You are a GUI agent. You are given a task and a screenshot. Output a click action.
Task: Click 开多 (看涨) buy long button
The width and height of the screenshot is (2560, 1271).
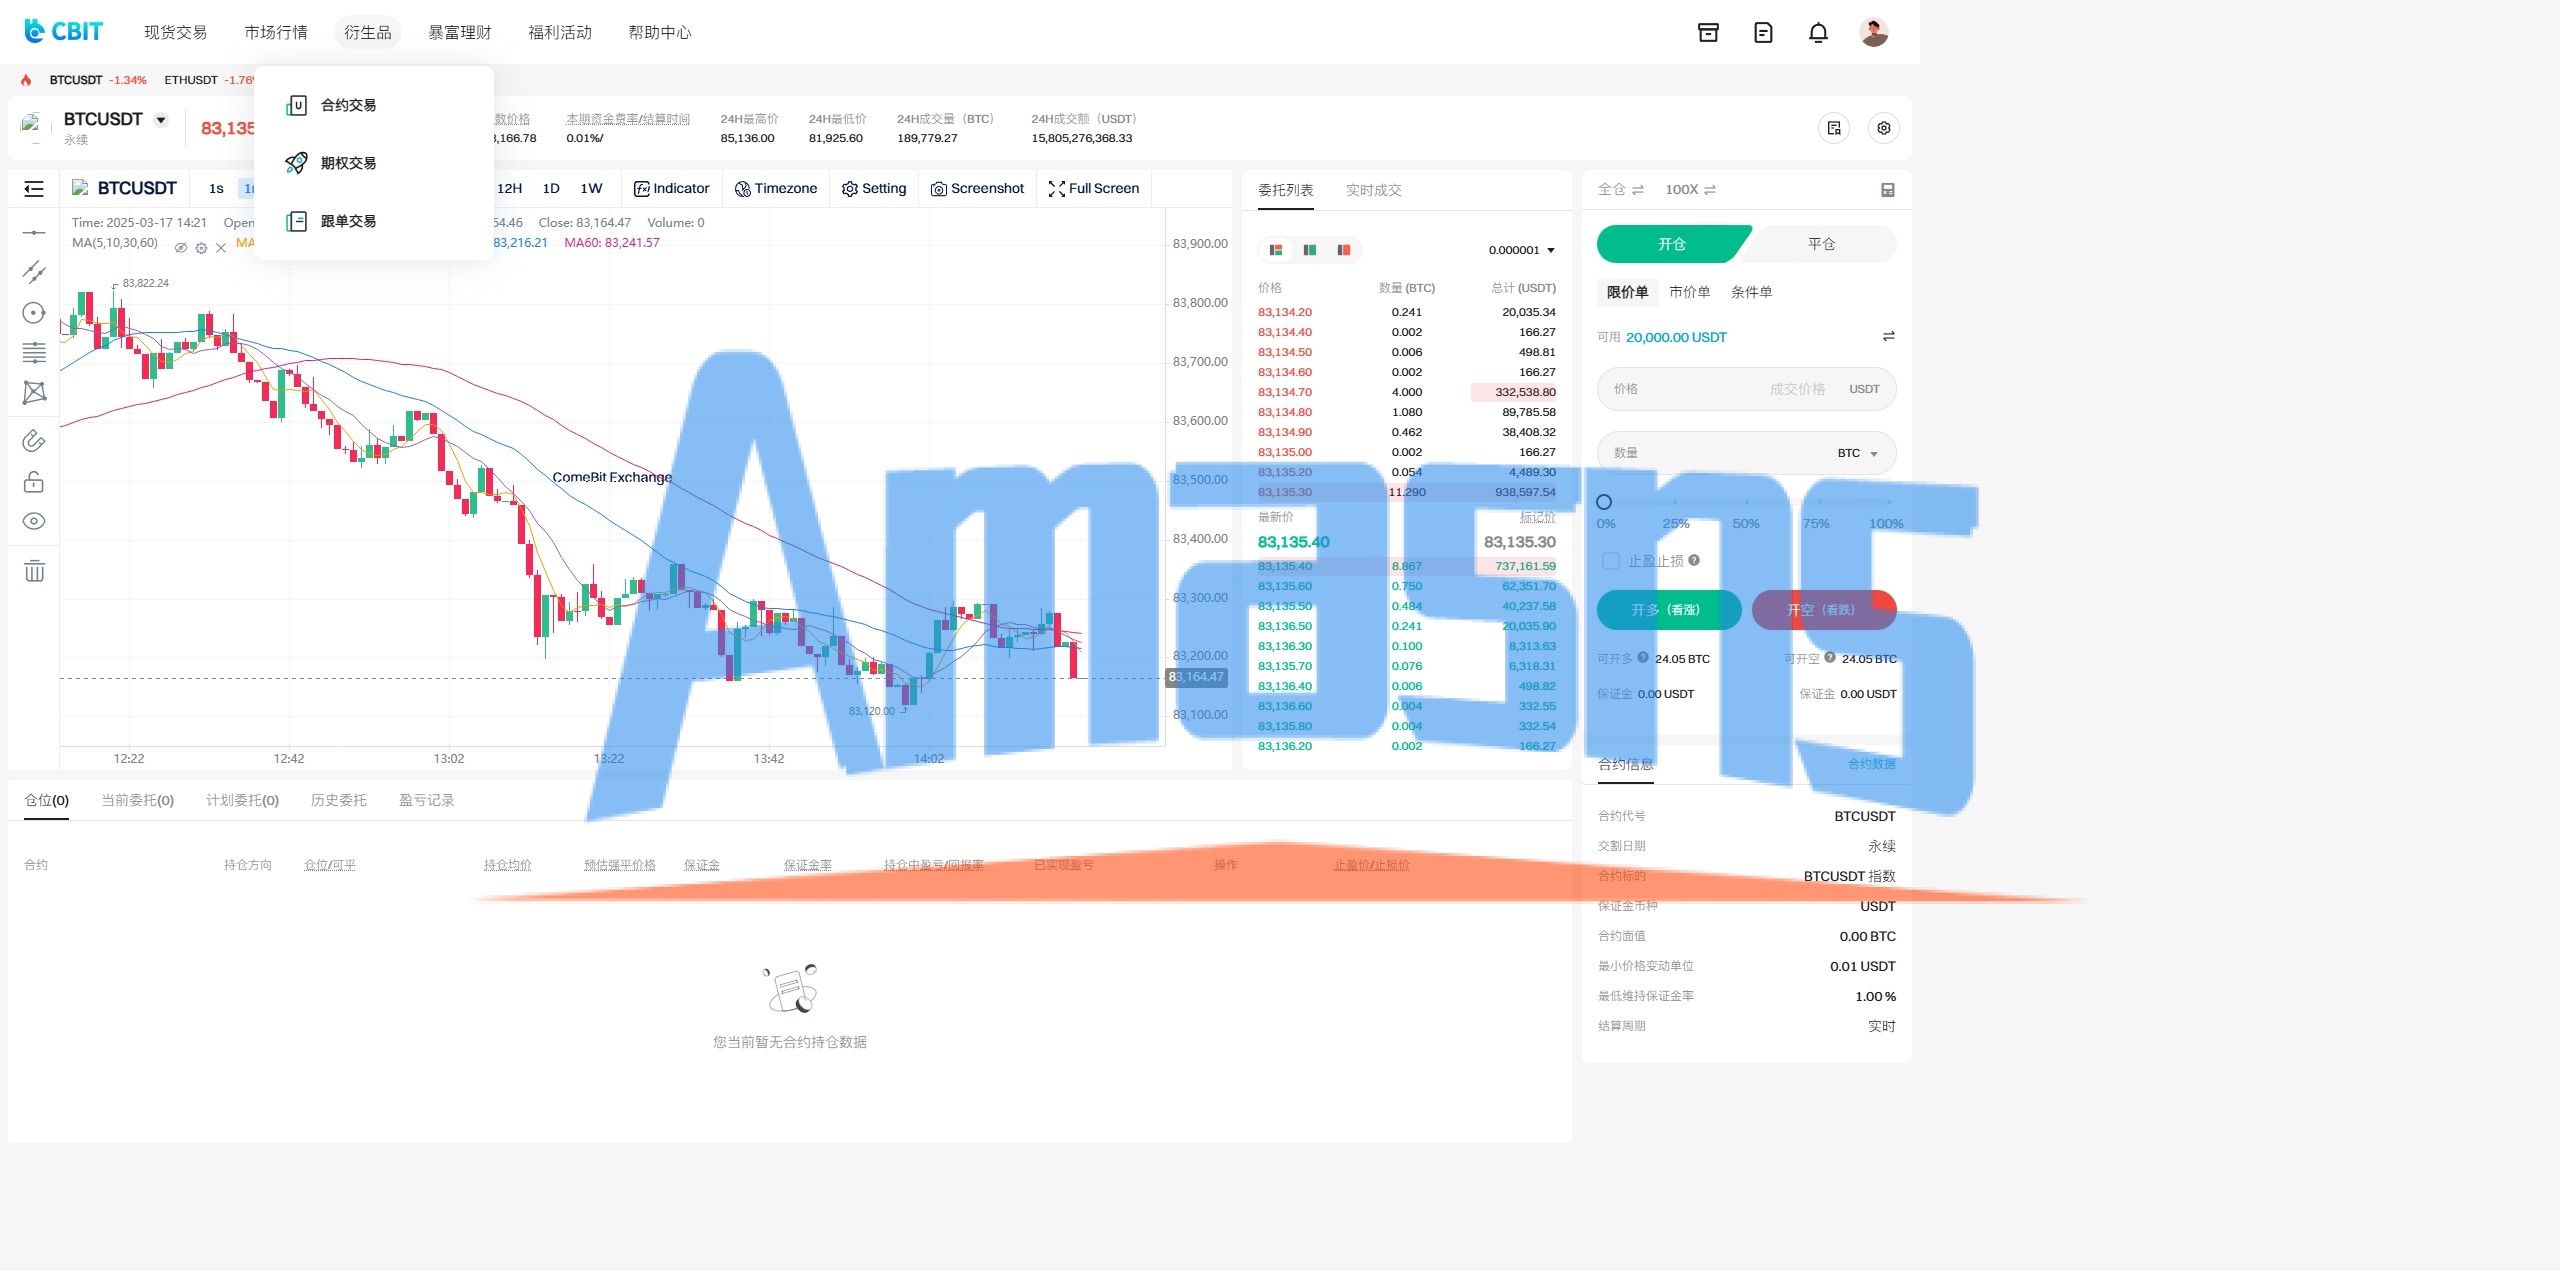pyautogui.click(x=1669, y=610)
